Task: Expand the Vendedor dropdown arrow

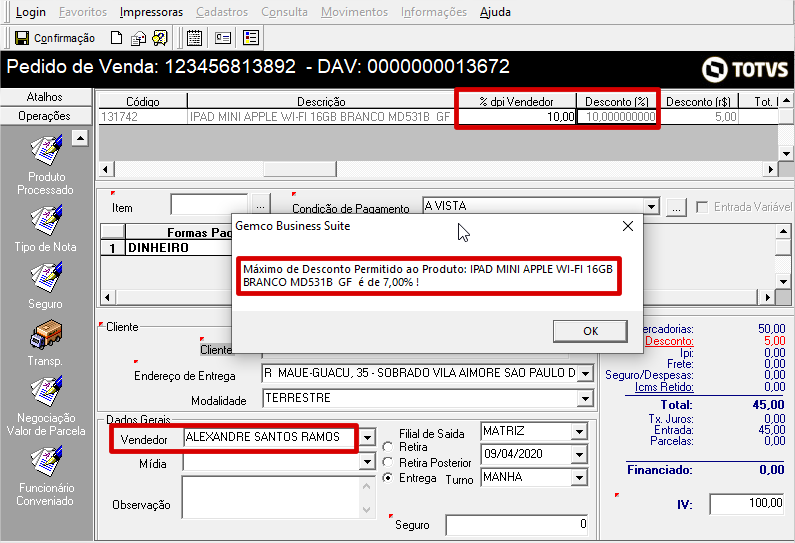Action: pyautogui.click(x=367, y=437)
